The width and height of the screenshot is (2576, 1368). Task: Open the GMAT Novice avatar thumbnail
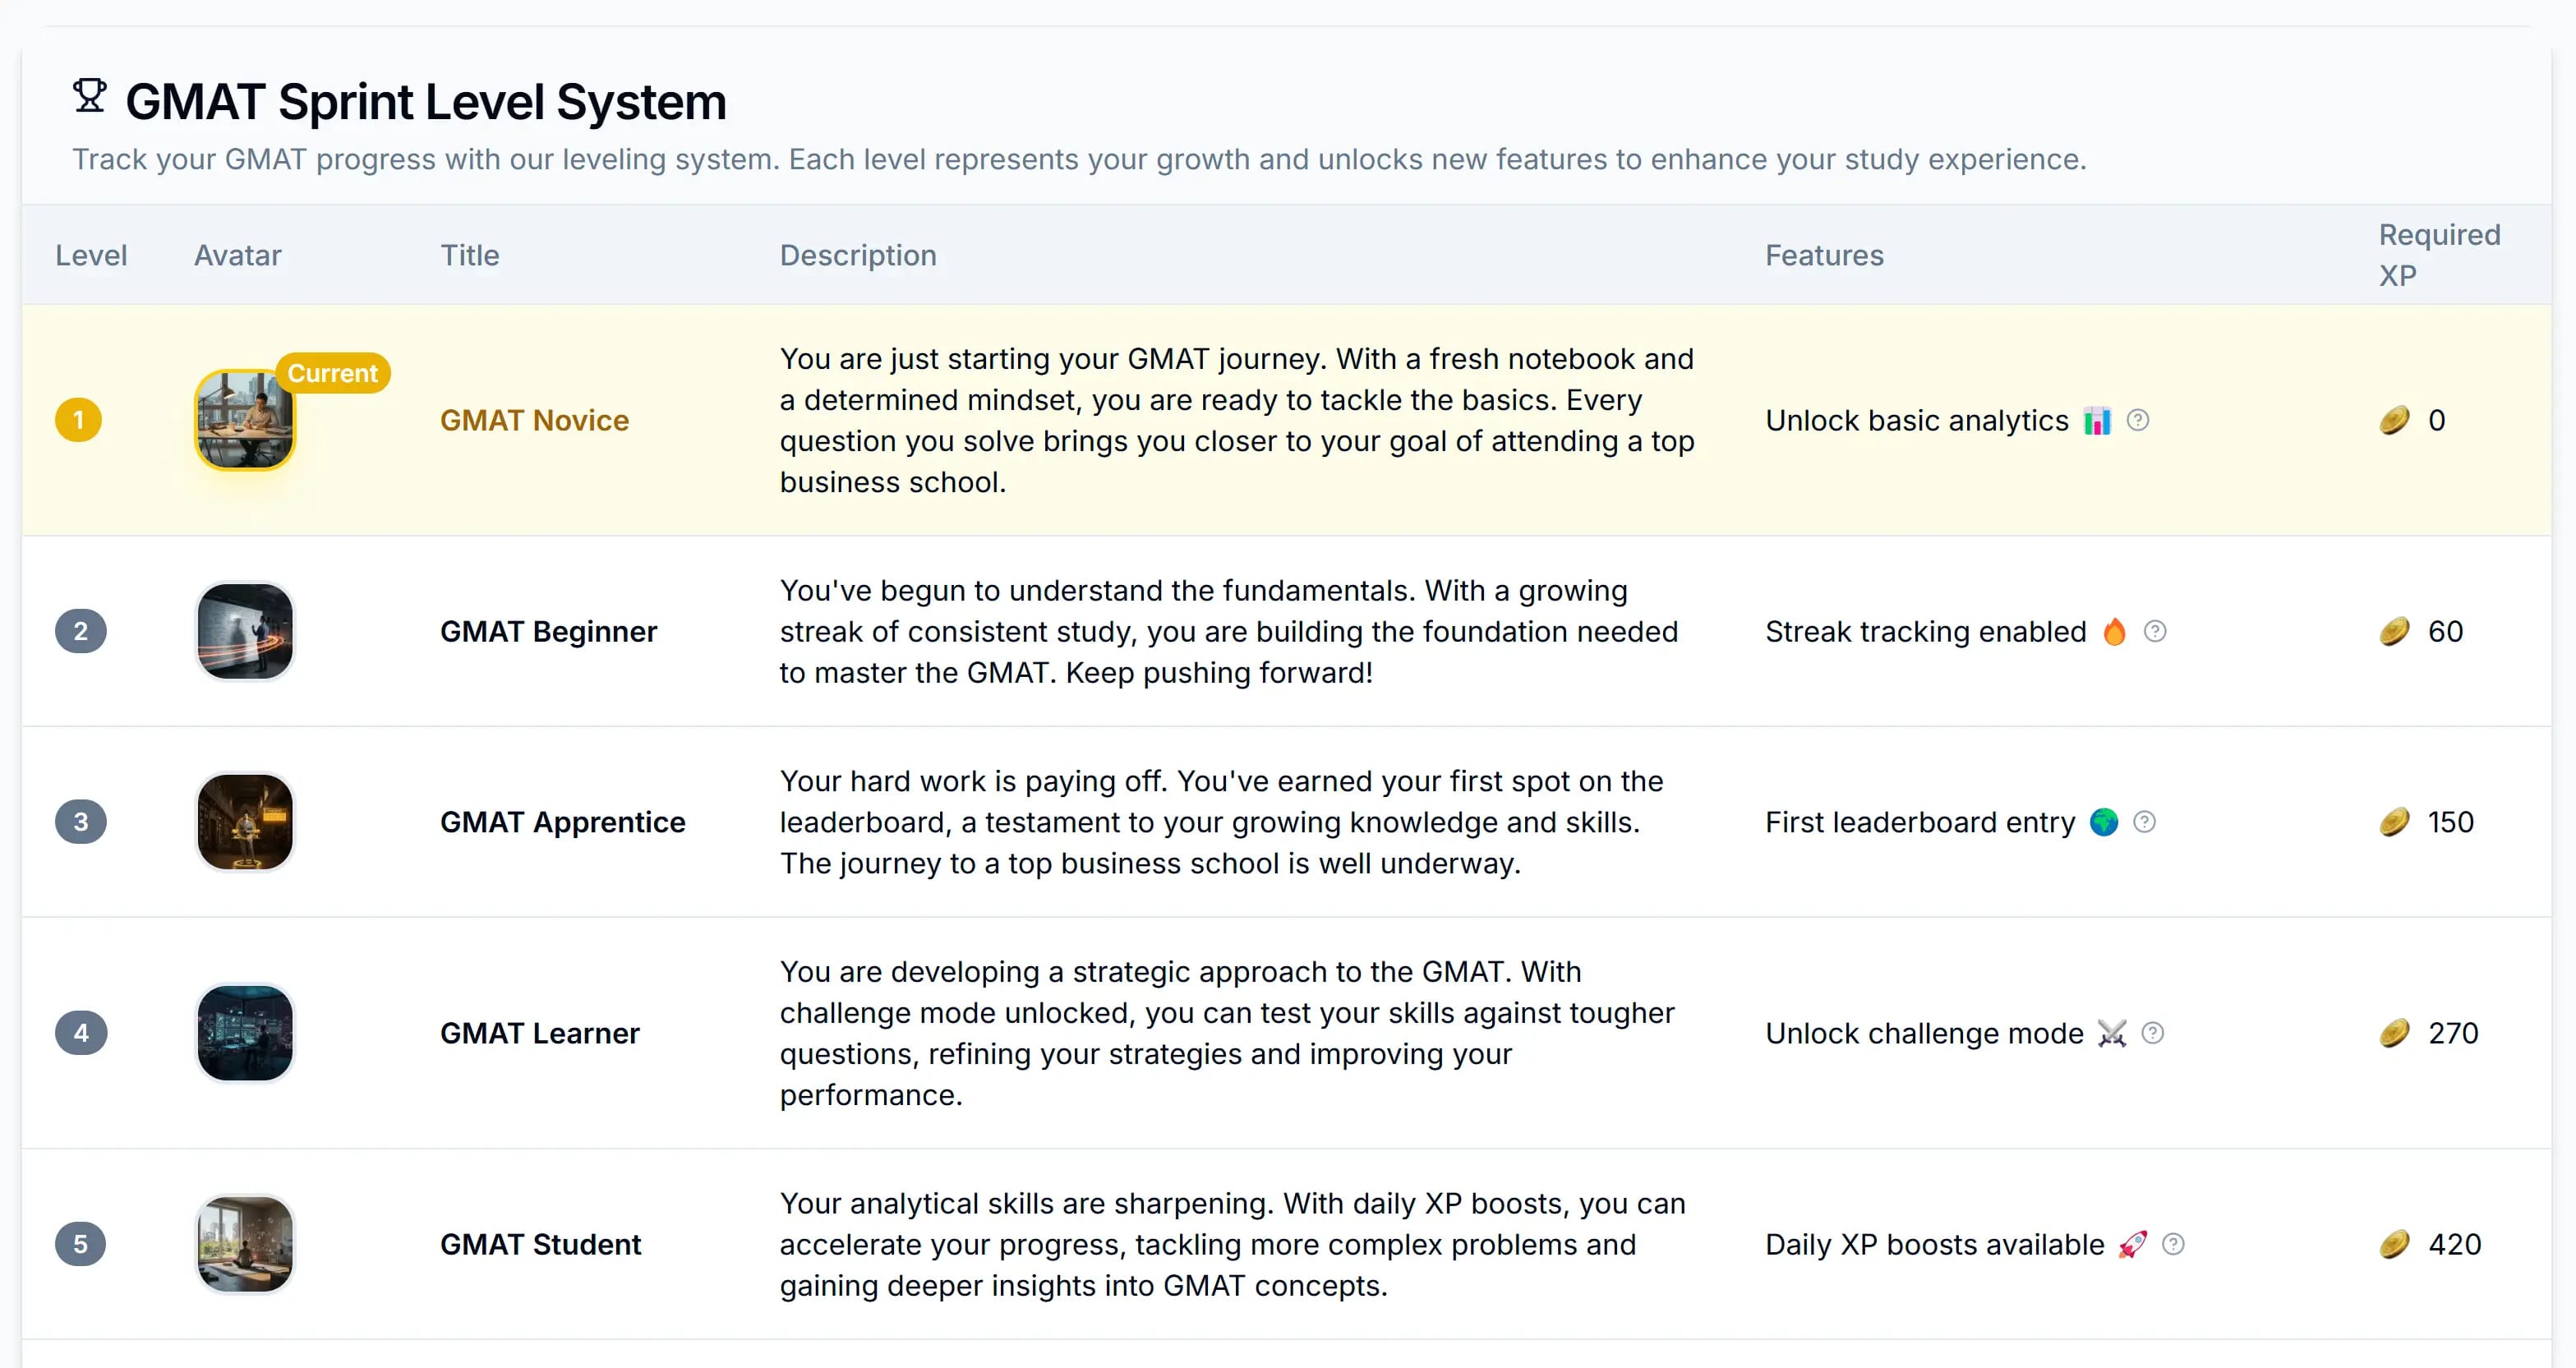tap(245, 420)
